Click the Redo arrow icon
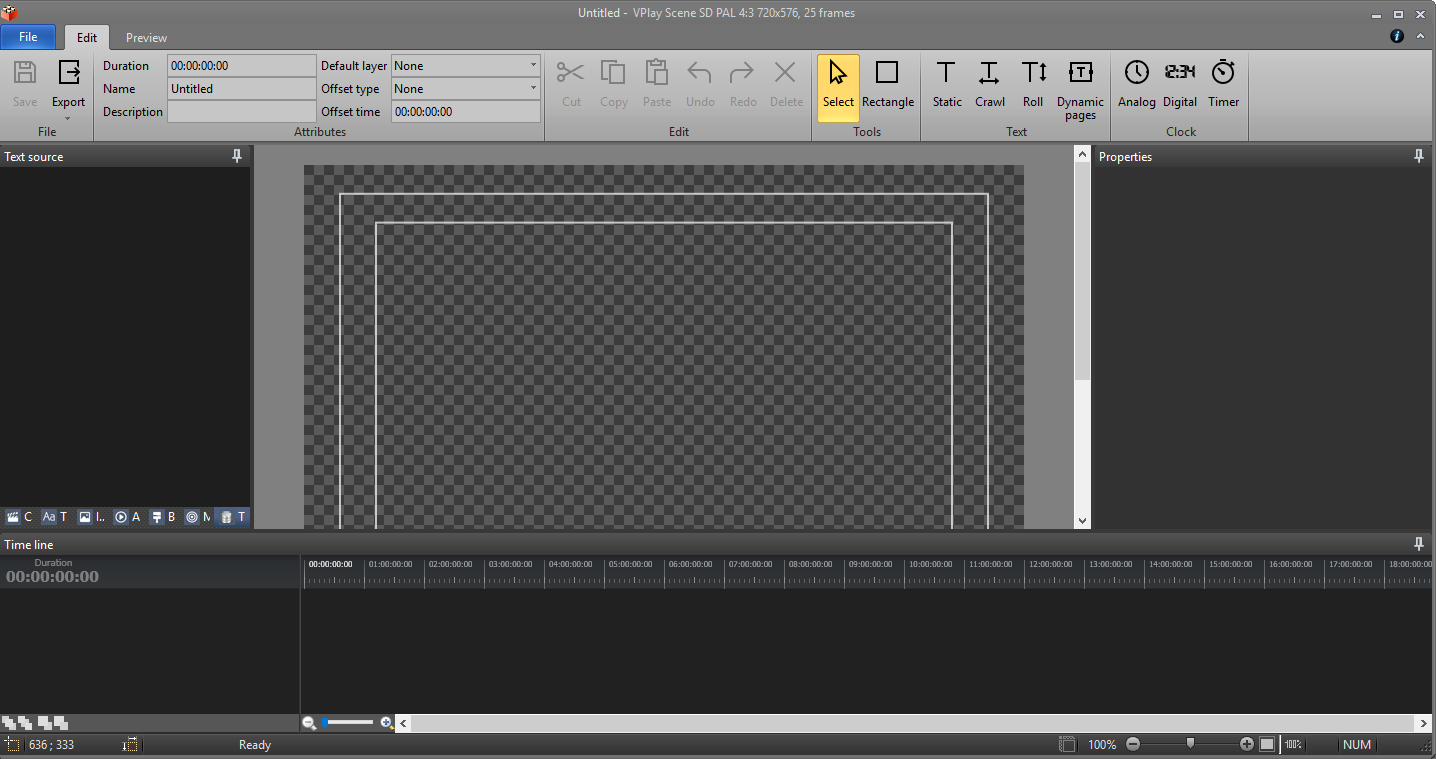 click(x=742, y=83)
